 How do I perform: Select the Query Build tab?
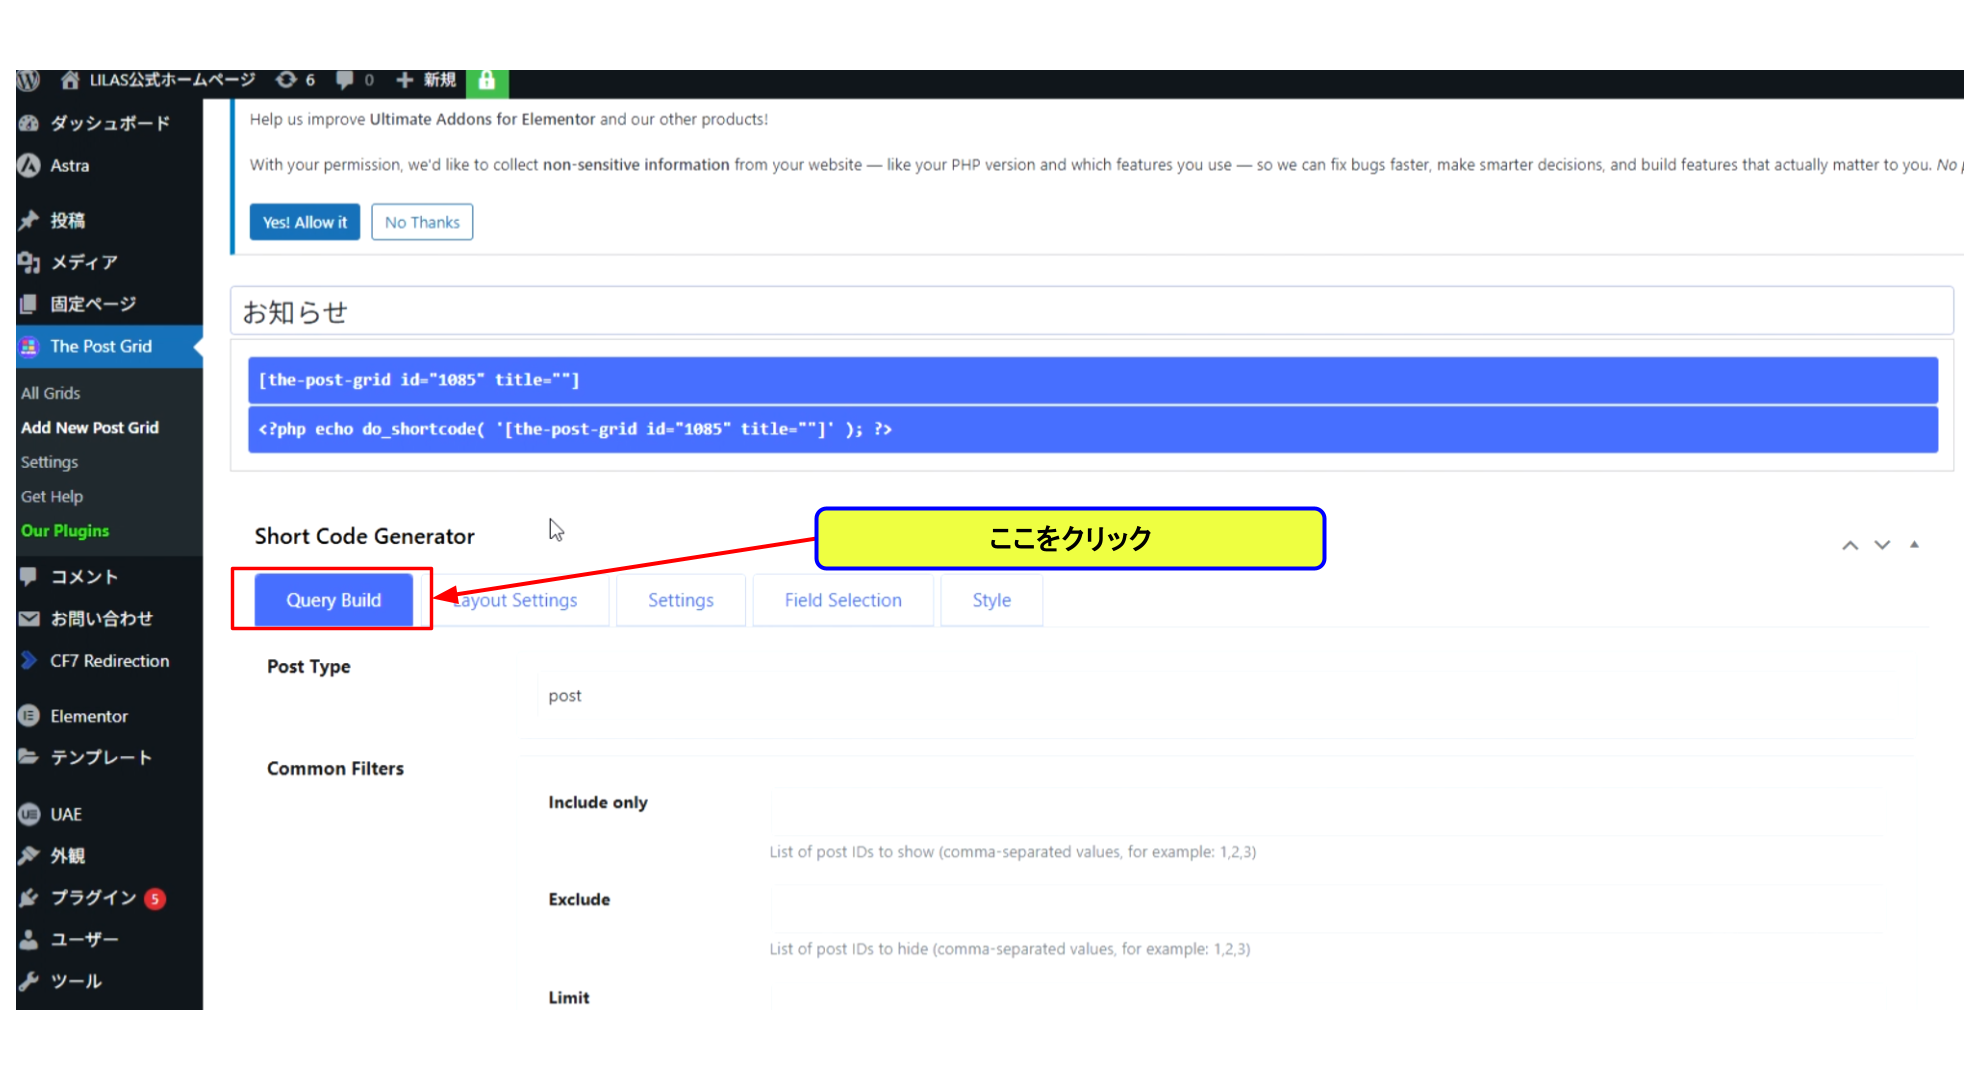(333, 600)
